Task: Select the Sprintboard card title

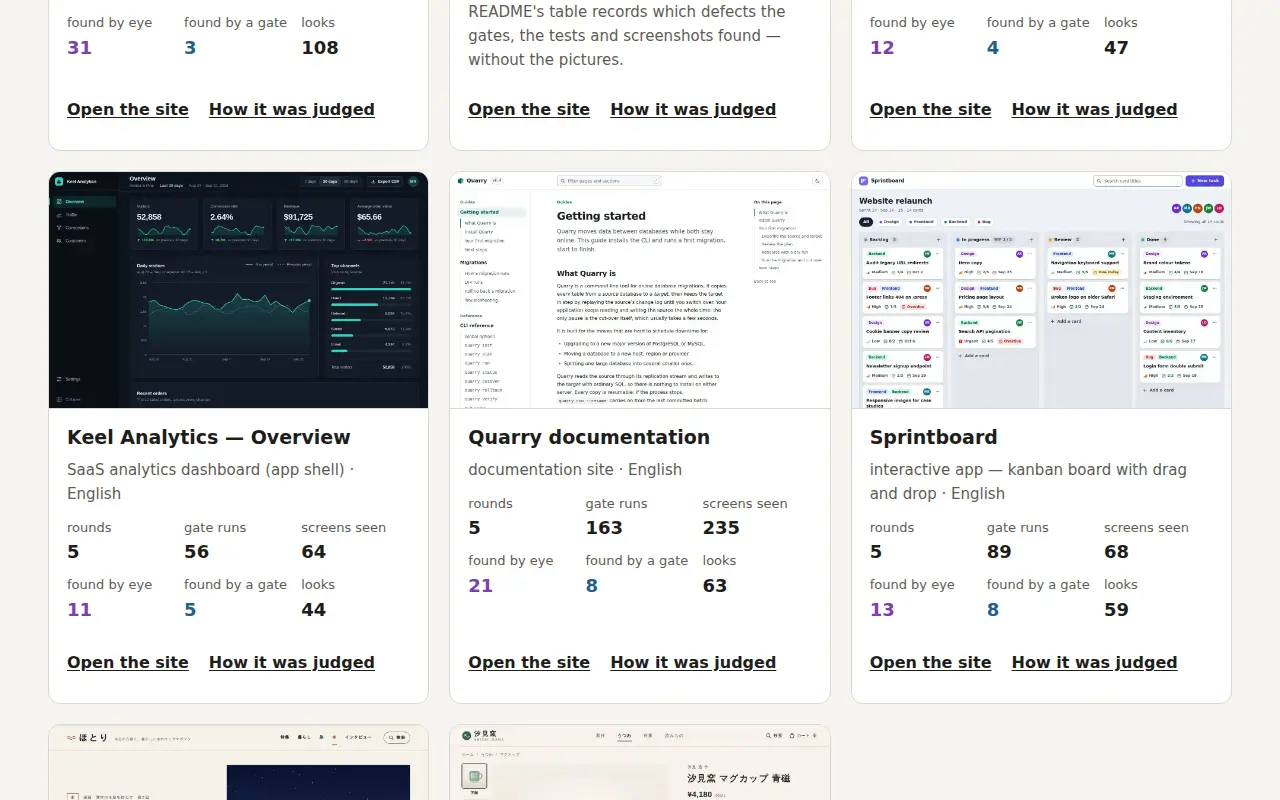Action: coord(933,437)
